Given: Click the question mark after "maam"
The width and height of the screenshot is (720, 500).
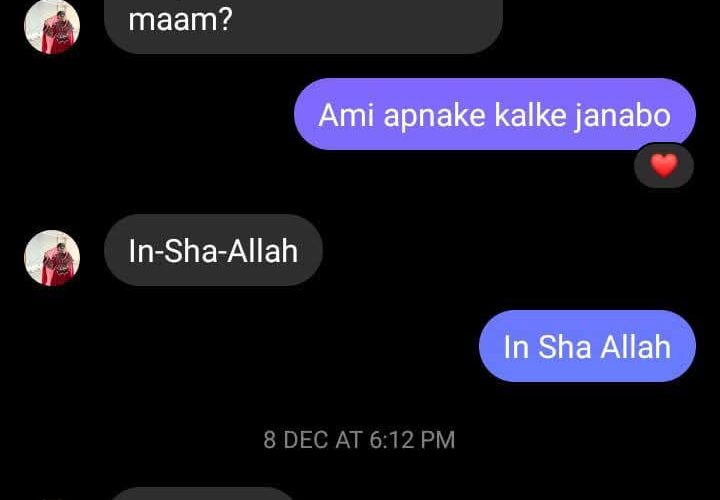Looking at the screenshot, I should [225, 21].
